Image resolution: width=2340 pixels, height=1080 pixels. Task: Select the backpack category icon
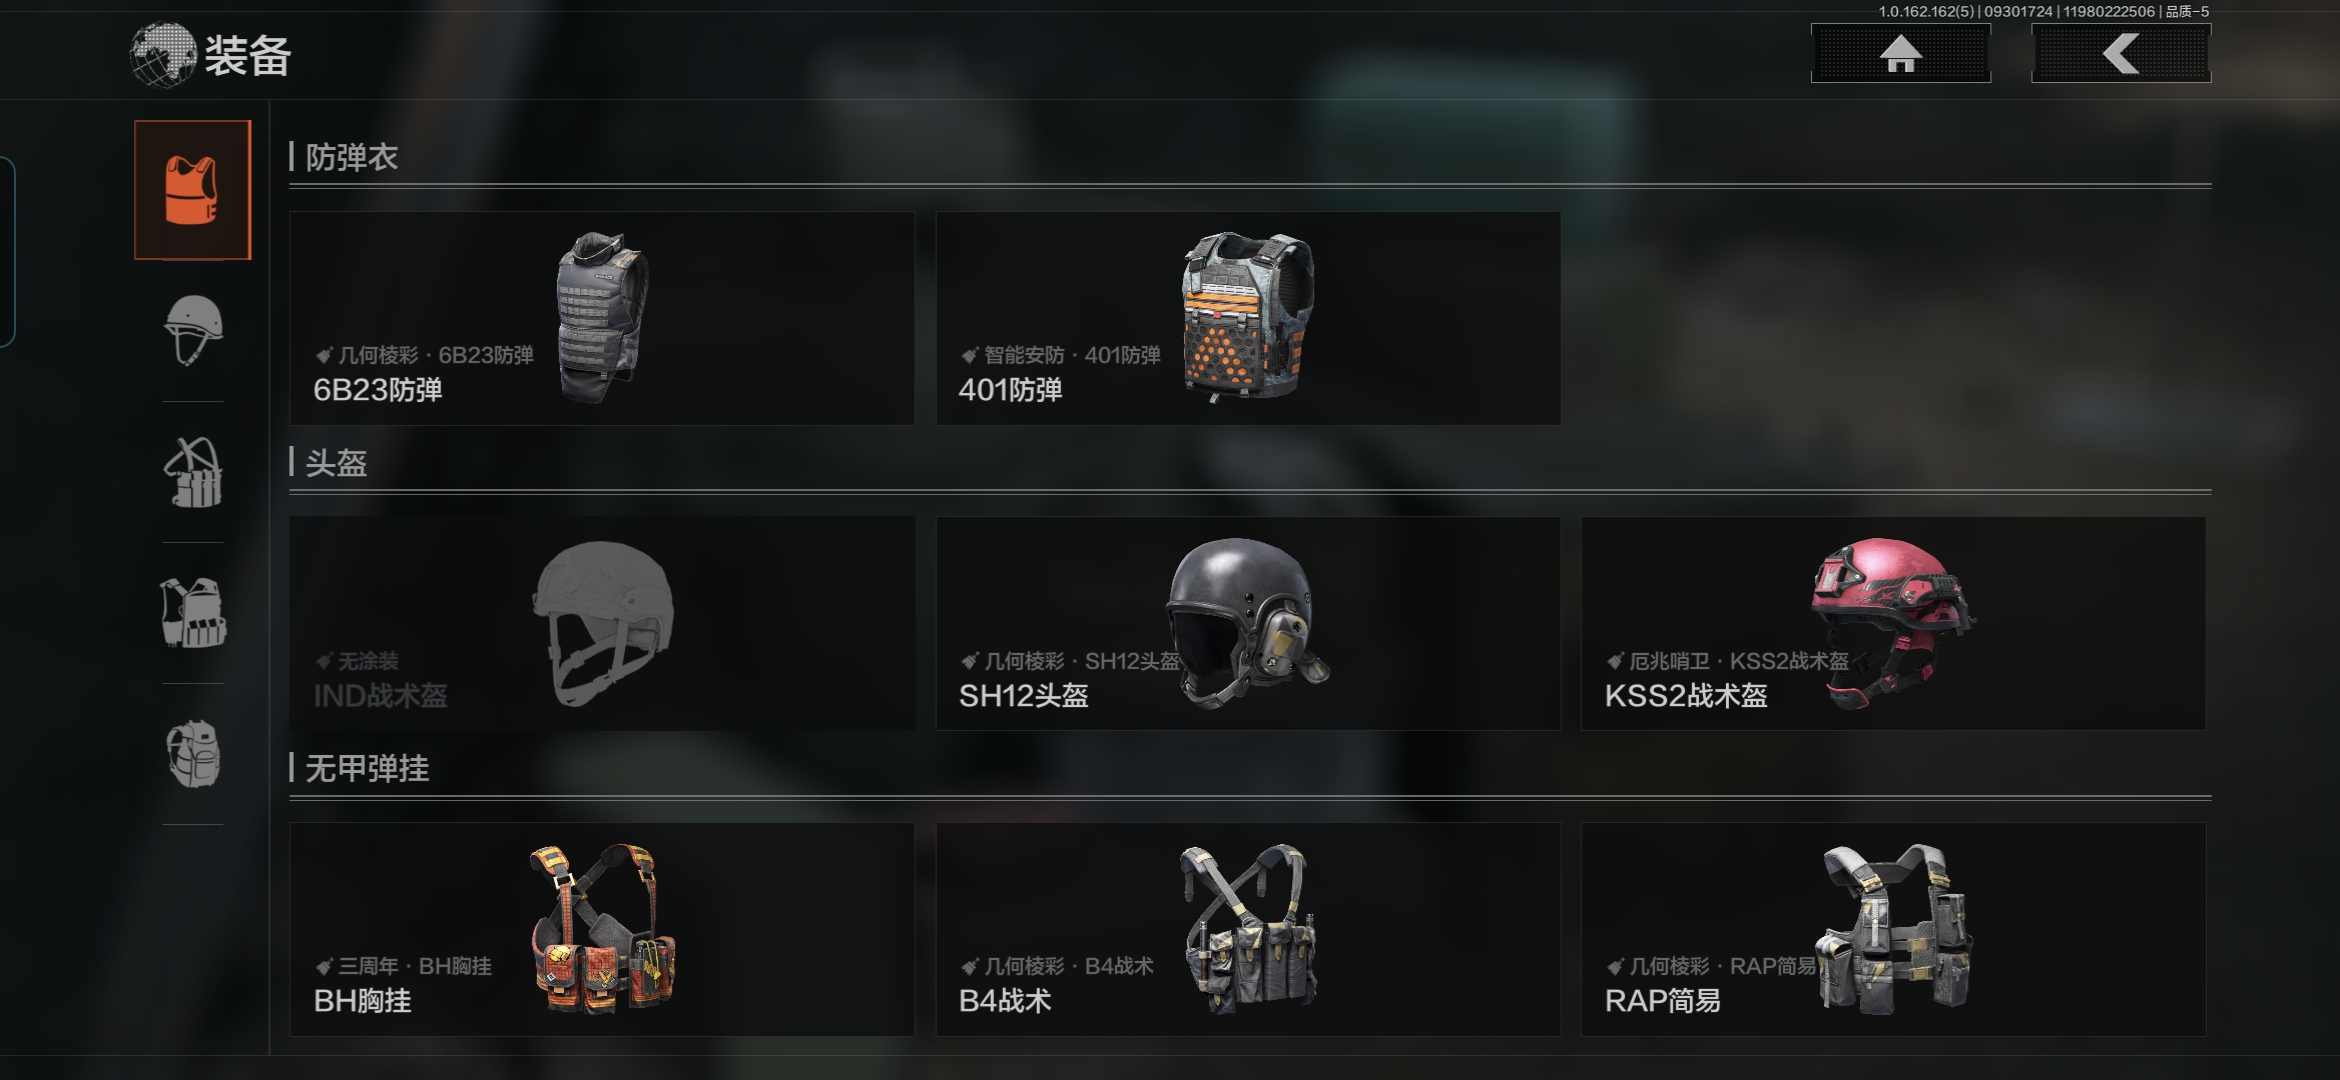(x=192, y=754)
